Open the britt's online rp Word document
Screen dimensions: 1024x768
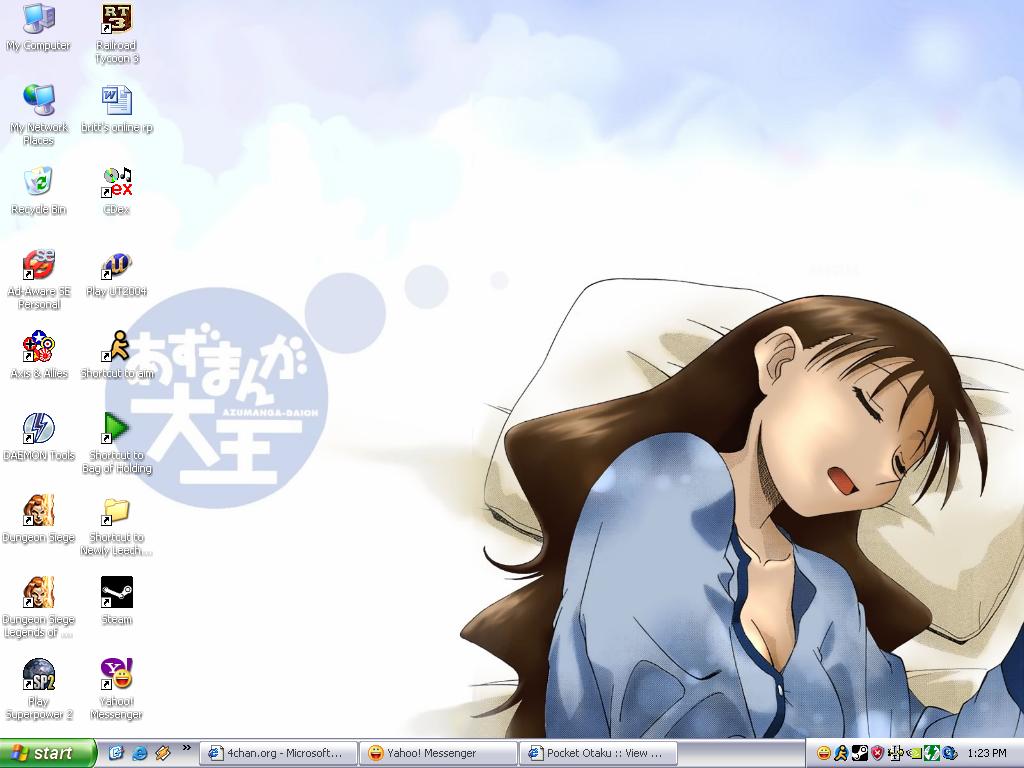click(x=116, y=109)
